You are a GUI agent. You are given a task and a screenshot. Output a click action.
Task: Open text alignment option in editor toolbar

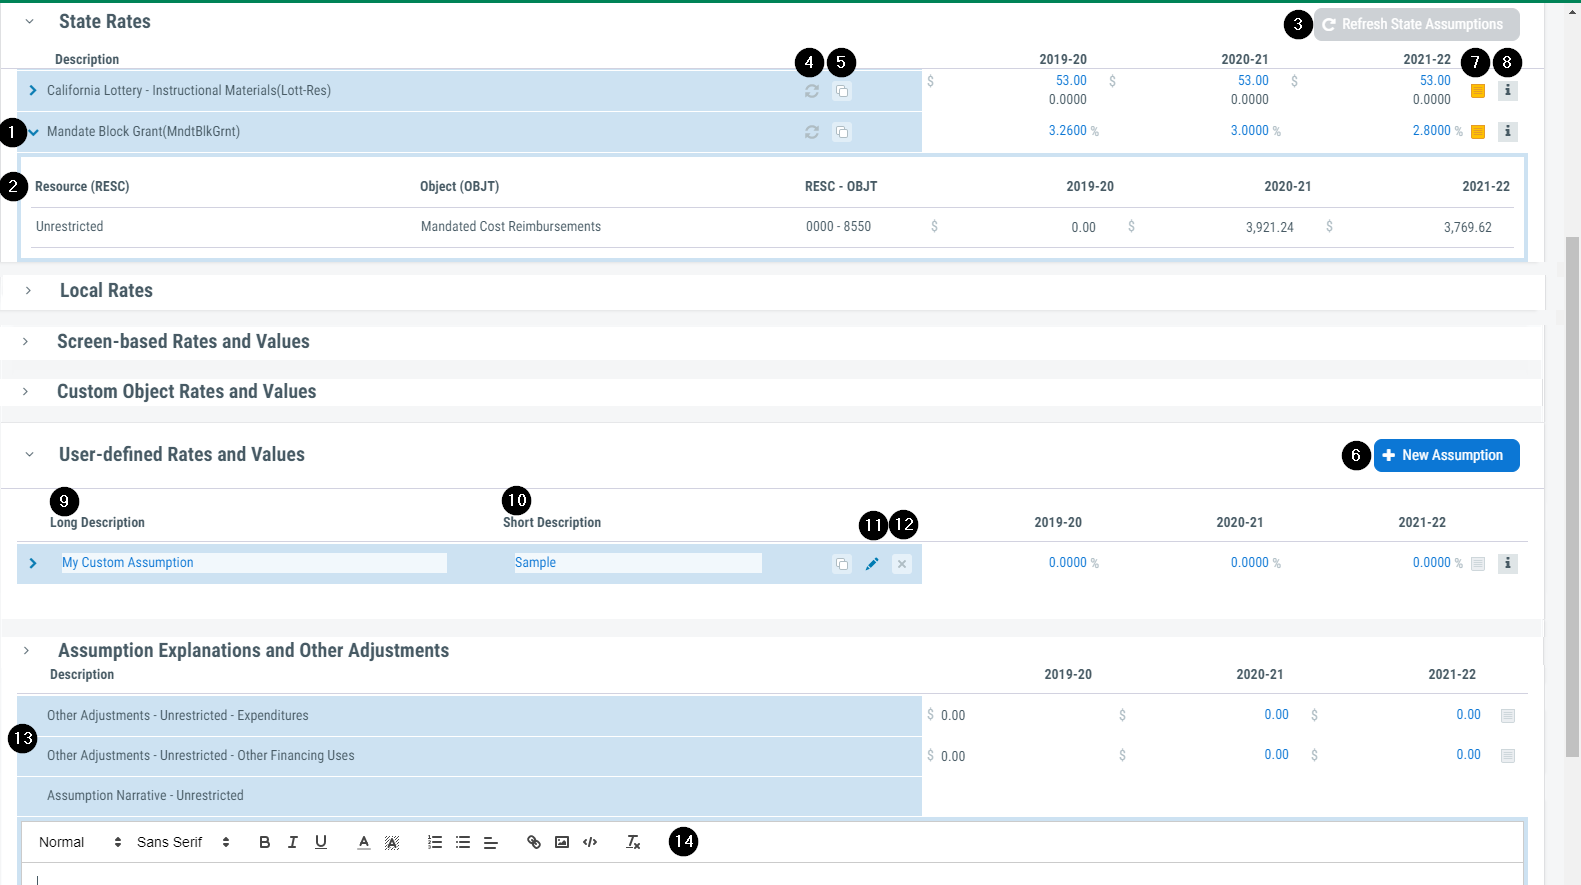click(x=491, y=842)
